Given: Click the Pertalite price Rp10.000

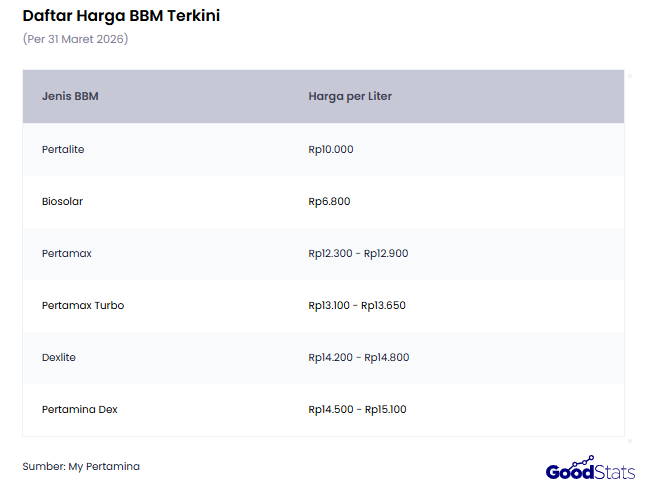Looking at the screenshot, I should click(331, 149).
